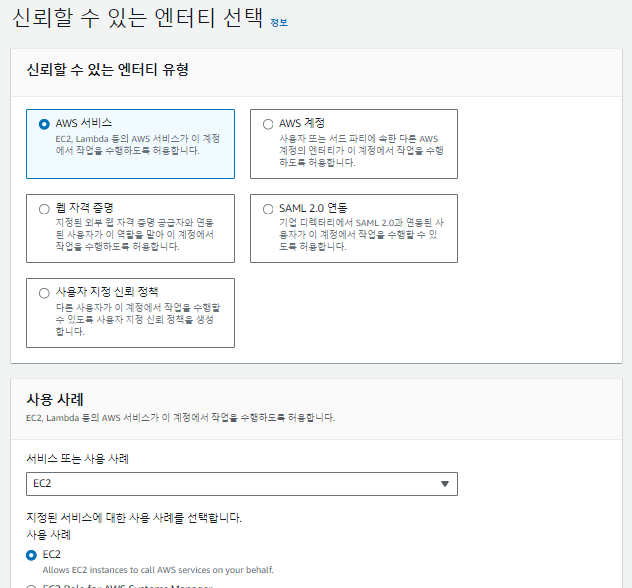This screenshot has height=588, width=632.
Task: Click the 지정된 서비스에 대한 사용 사례 text
Action: click(x=134, y=517)
